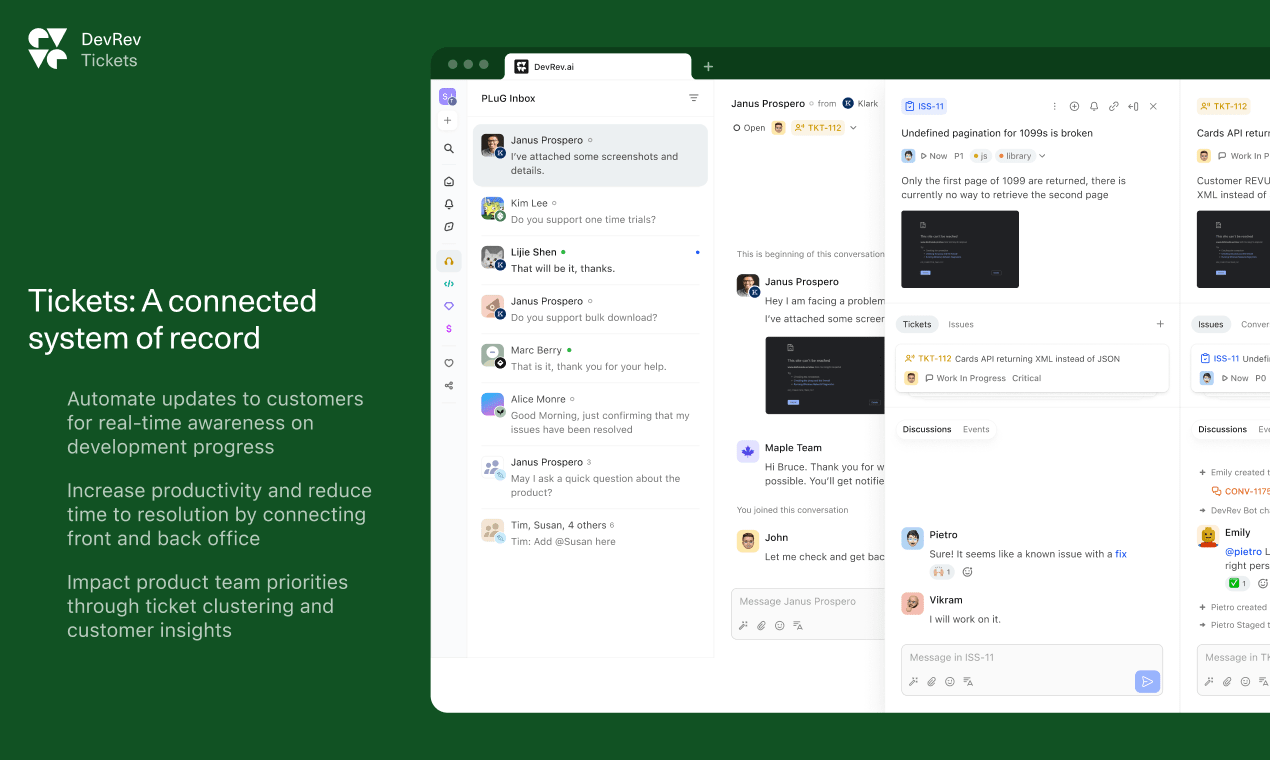
Task: Toggle the checkmark reaction on Emily's message
Action: 1238,583
